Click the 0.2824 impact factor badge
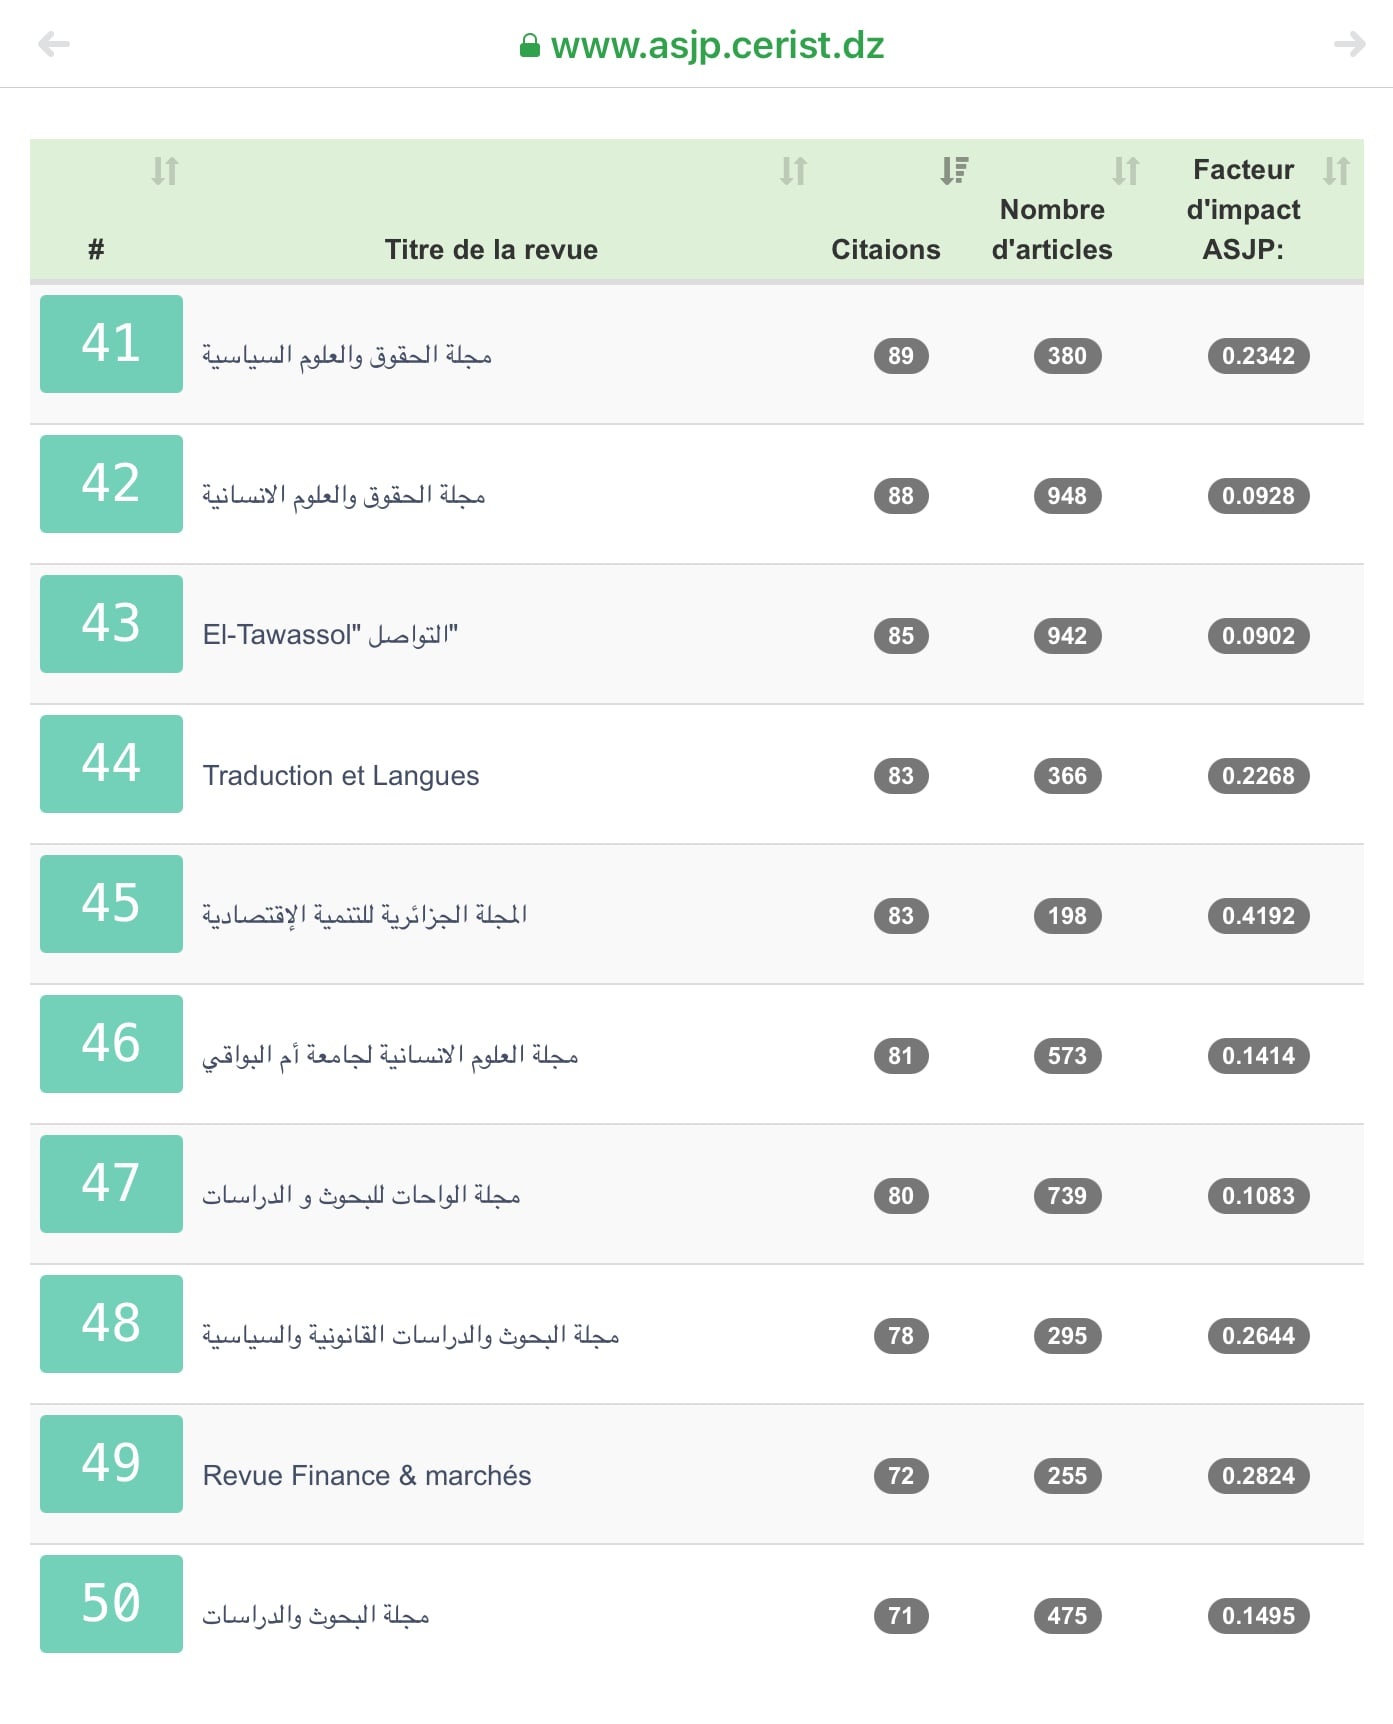 click(x=1258, y=1476)
